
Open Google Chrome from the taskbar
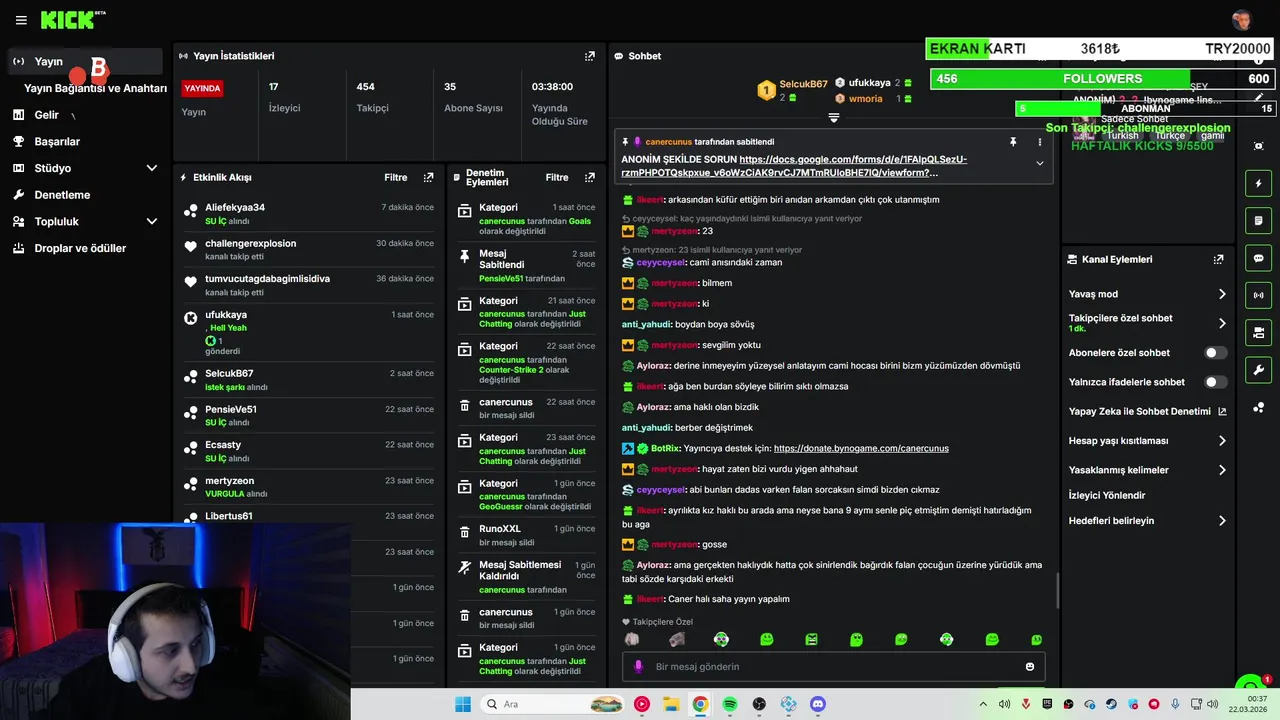coord(700,704)
